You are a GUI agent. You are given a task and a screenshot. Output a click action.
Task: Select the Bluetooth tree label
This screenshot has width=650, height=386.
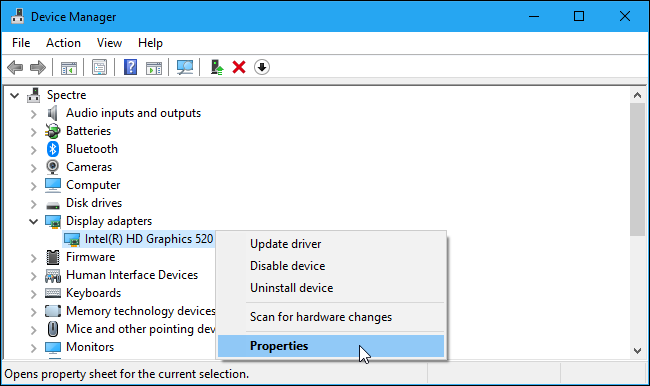(x=92, y=149)
